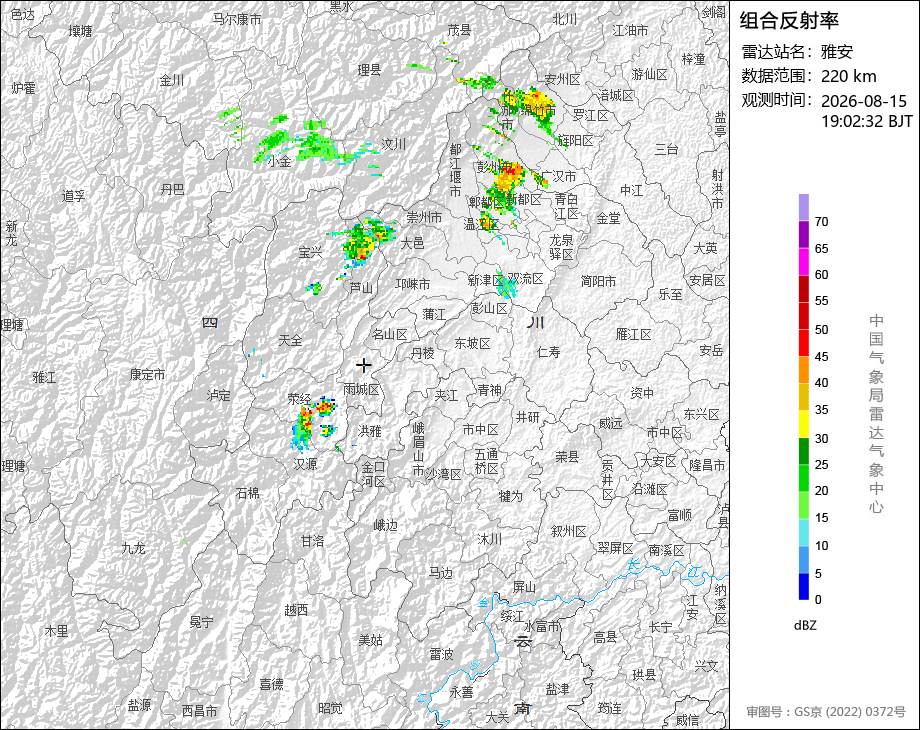The image size is (920, 730).
Task: Click the 审图号 GS京 (2022) 0372号 text
Action: 826,712
